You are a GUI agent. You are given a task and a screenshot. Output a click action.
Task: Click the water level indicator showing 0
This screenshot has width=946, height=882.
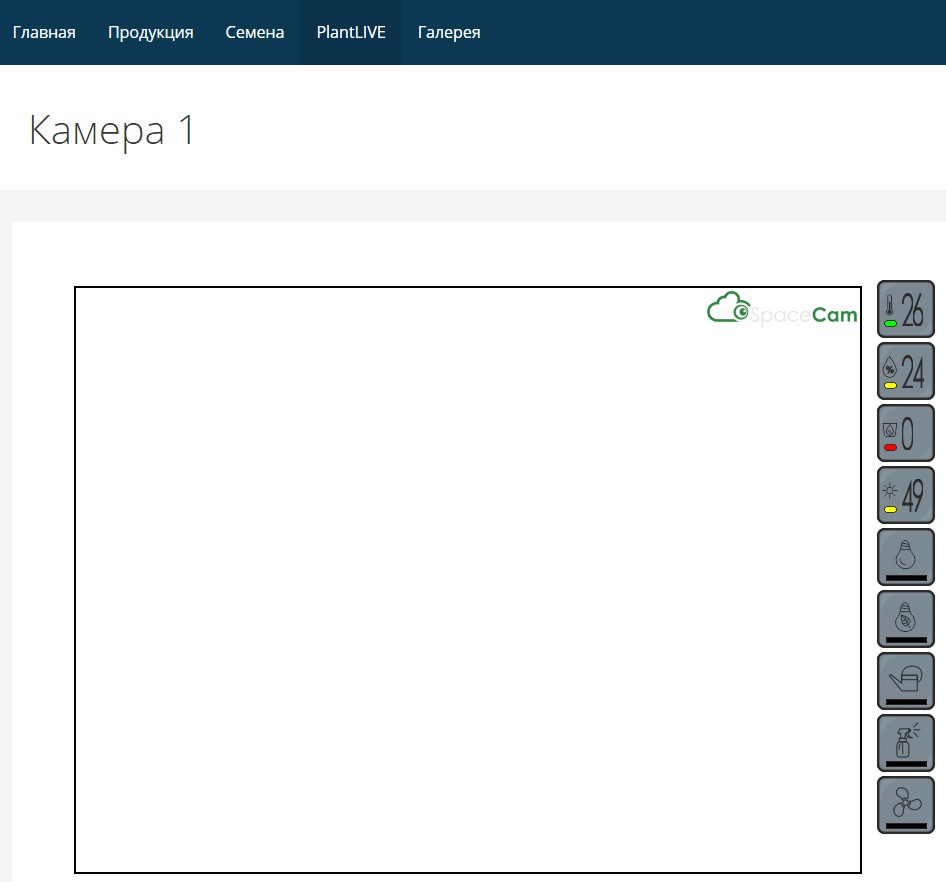pos(906,433)
